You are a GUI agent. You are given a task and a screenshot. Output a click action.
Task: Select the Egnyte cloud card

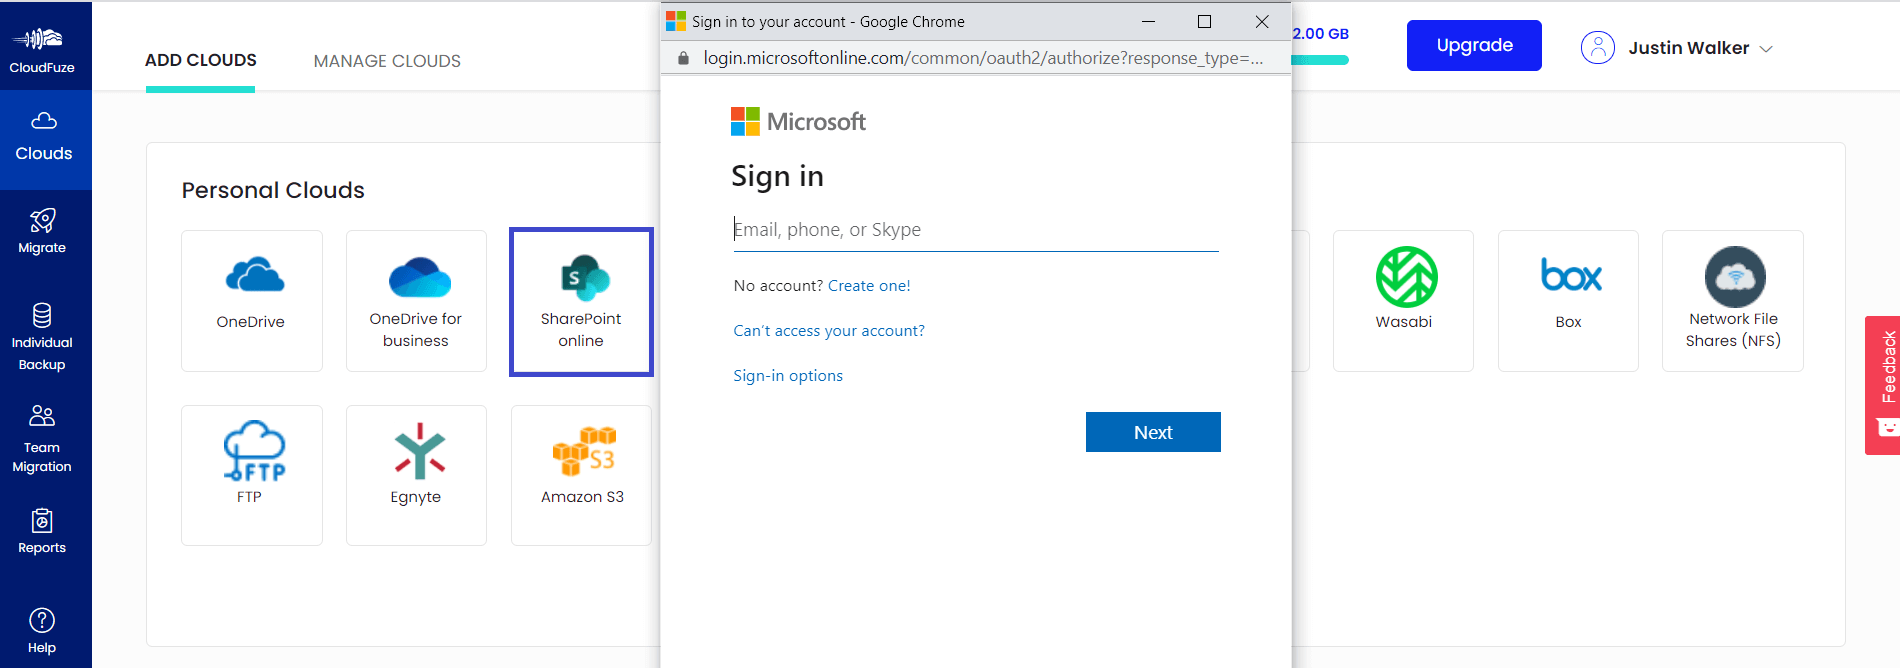pos(416,475)
